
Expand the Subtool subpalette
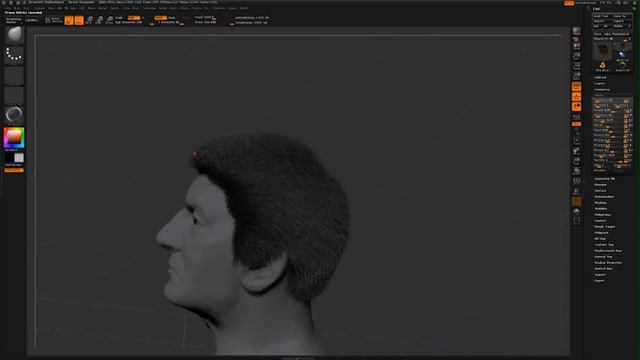[x=600, y=78]
